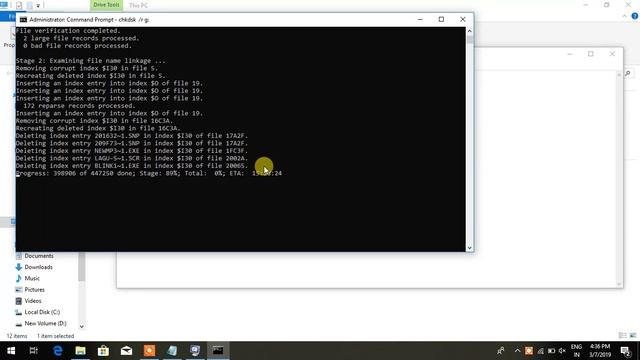Open the orange app on the taskbar
Image resolution: width=640 pixels, height=360 pixels.
(149, 351)
